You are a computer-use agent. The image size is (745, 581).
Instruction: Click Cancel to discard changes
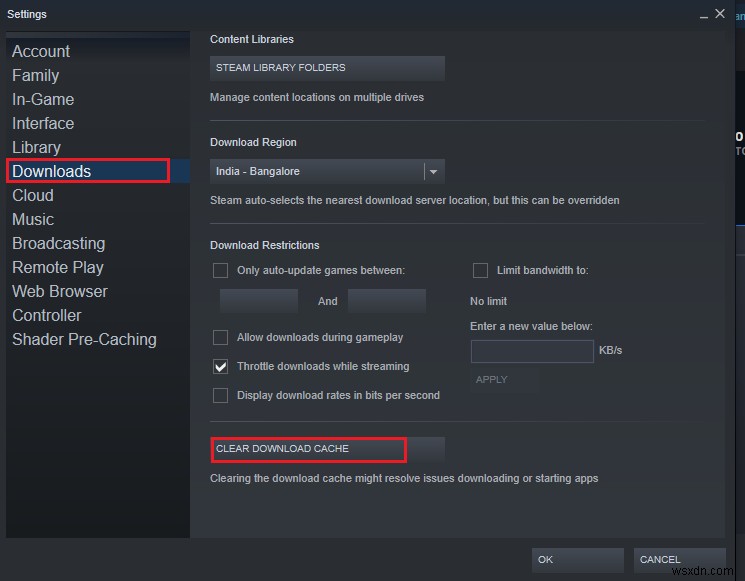coord(679,560)
